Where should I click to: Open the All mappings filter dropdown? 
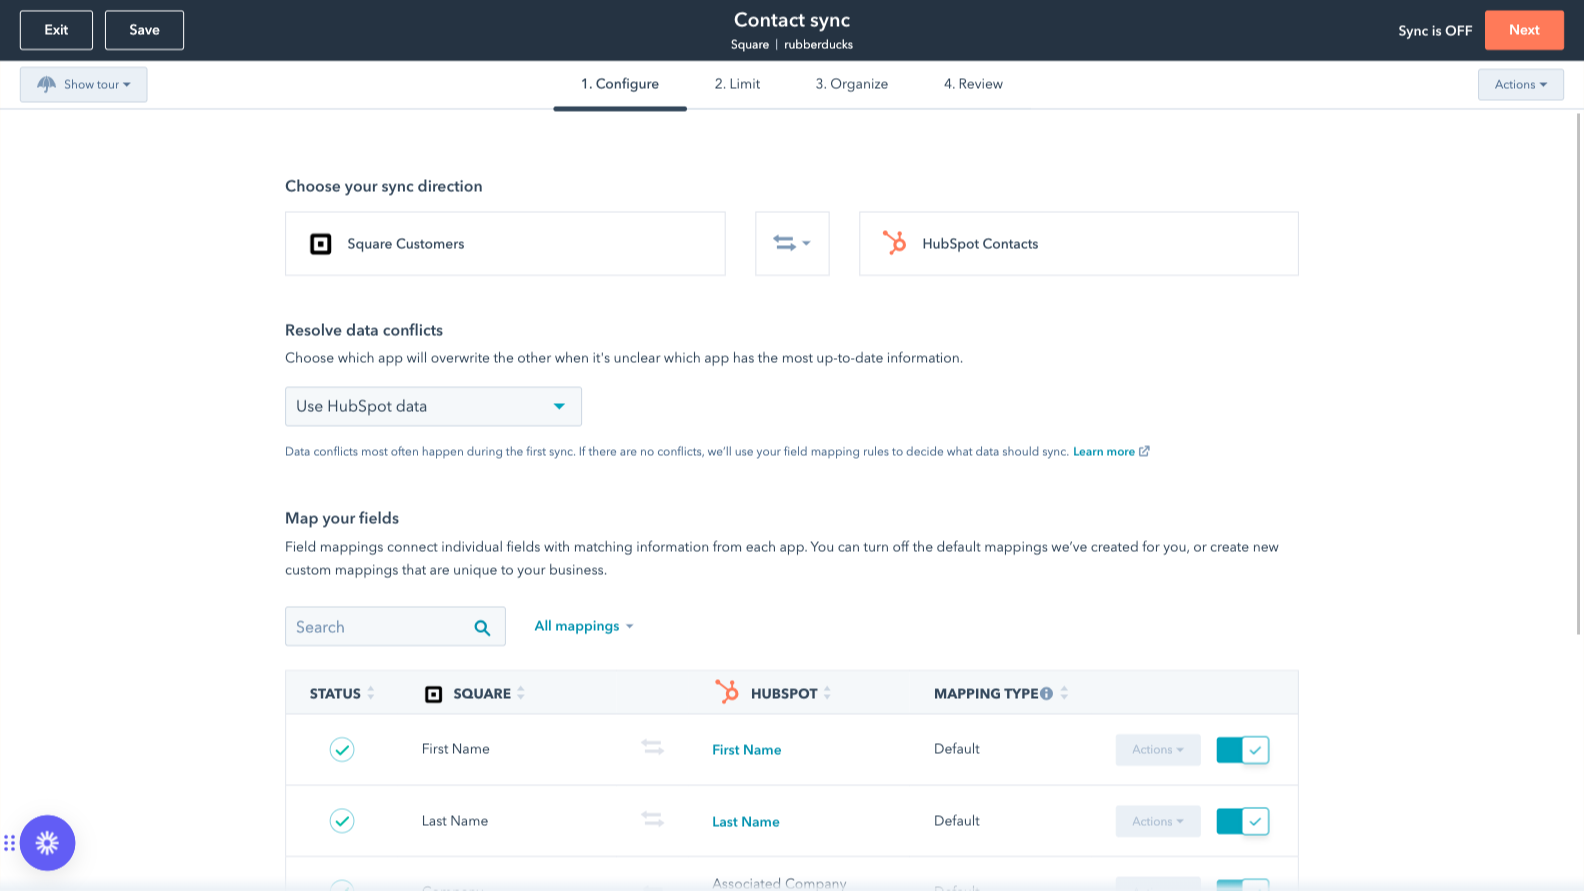[x=583, y=626]
